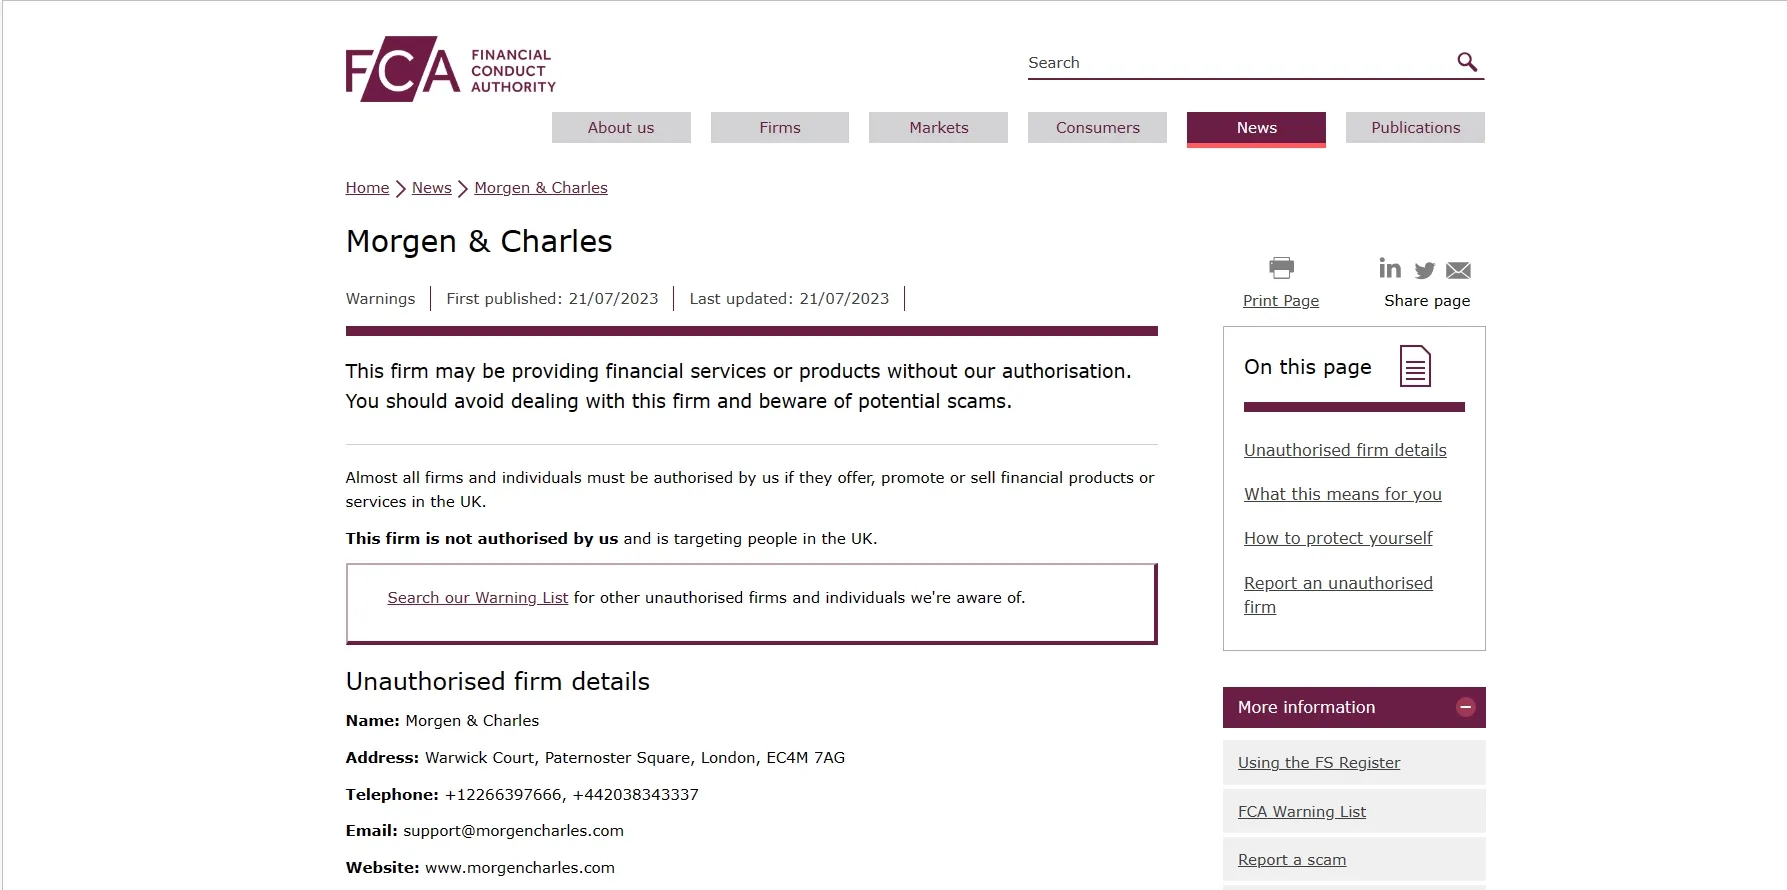The image size is (1787, 890).
Task: Go to the Home breadcrumb link
Action: pyautogui.click(x=367, y=188)
